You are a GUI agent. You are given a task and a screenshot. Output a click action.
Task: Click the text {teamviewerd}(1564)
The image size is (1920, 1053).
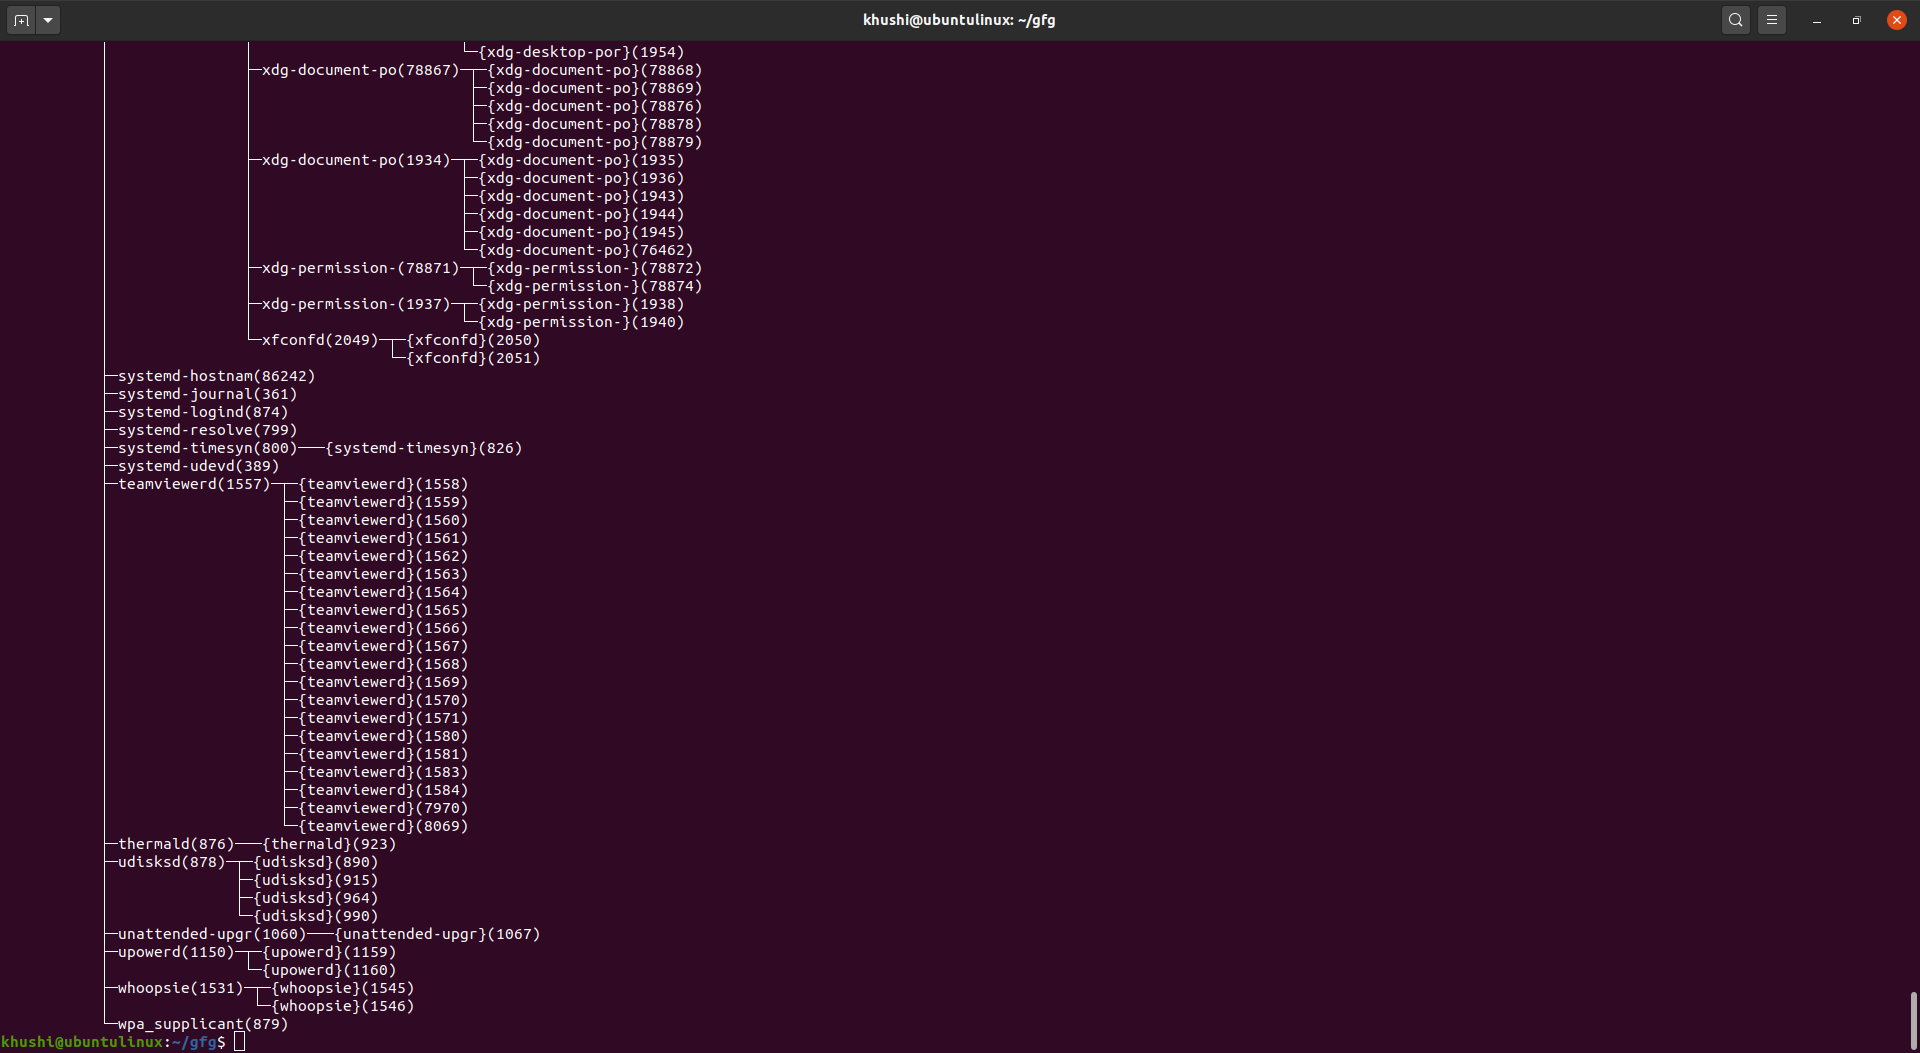click(383, 592)
